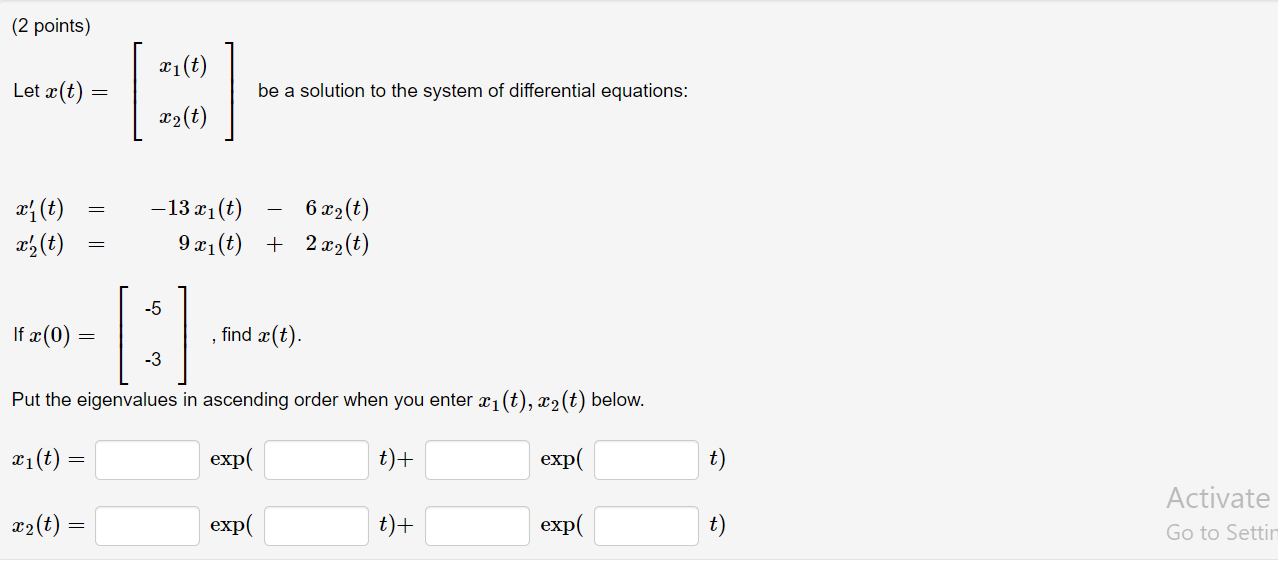Click the second exponent box for x2(t)
This screenshot has width=1278, height=563.
(646, 526)
